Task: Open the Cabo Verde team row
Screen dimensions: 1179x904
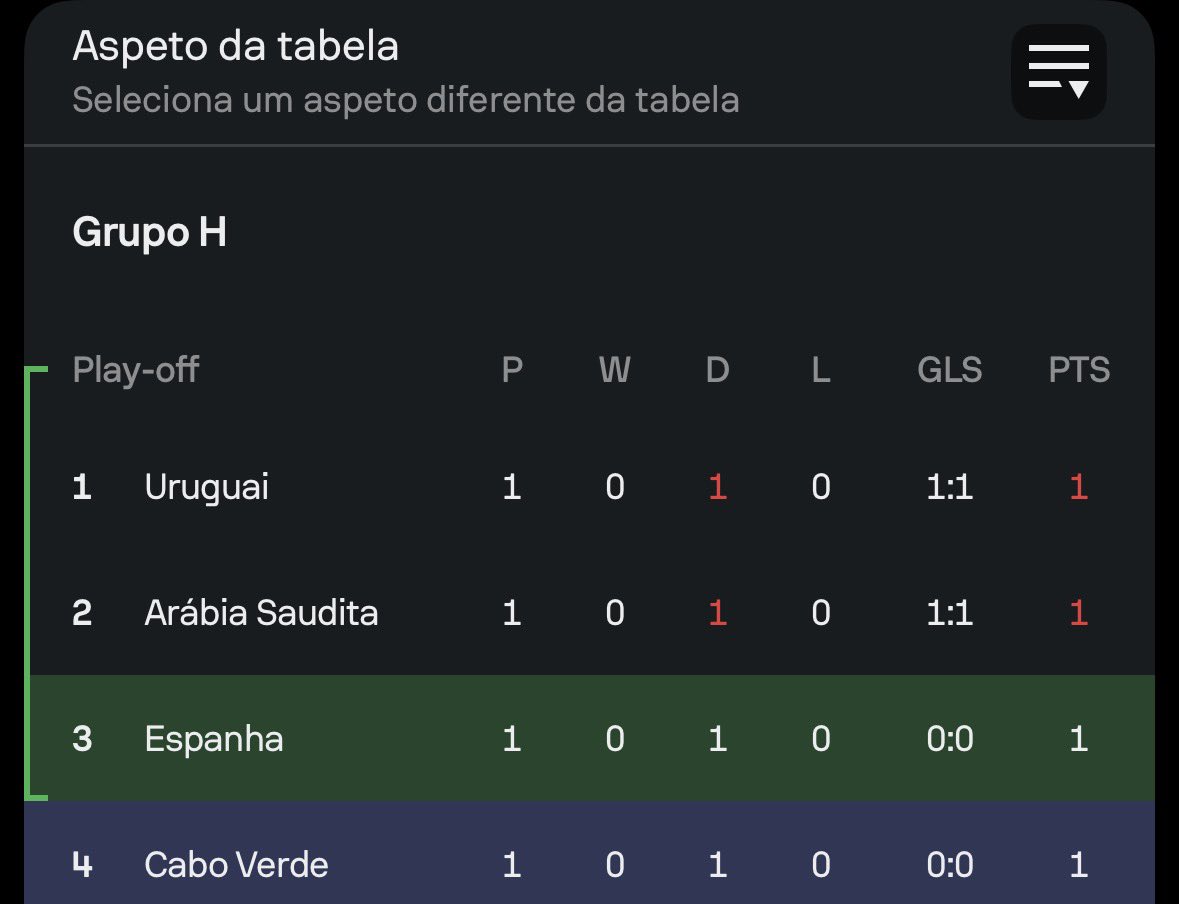Action: coord(590,853)
